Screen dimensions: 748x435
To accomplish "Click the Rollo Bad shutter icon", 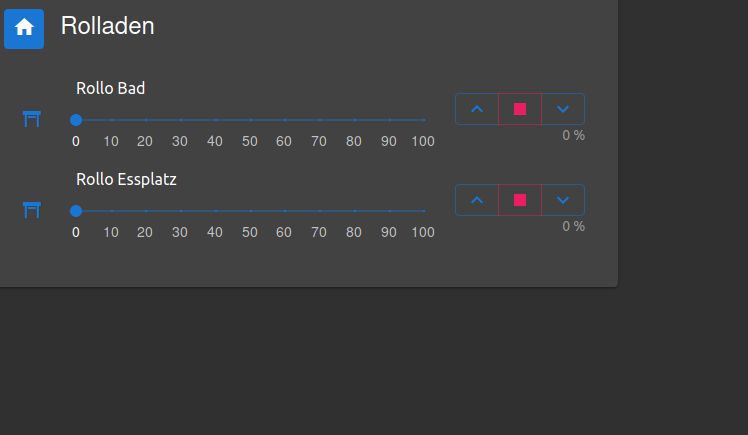I will (x=32, y=119).
